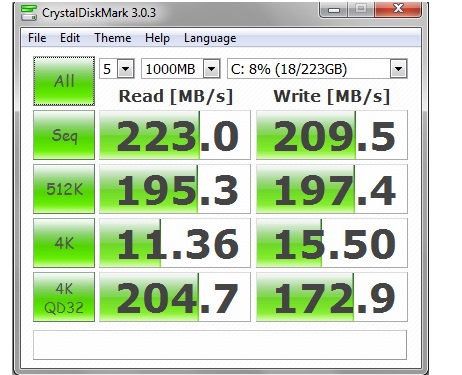Start the 4K random test
462x375 pixels.
64,243
